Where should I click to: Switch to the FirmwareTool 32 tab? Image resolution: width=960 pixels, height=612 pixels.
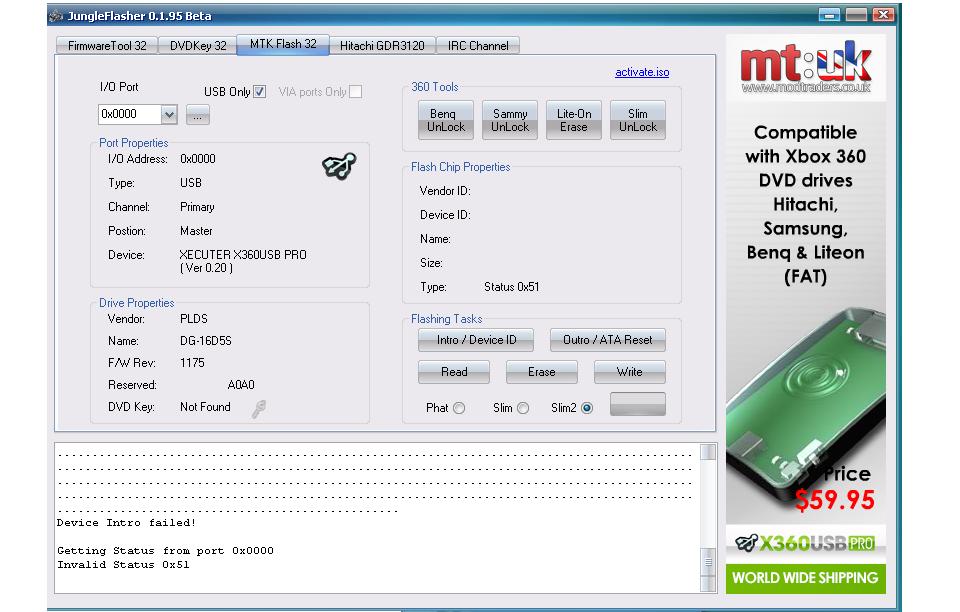[x=107, y=46]
